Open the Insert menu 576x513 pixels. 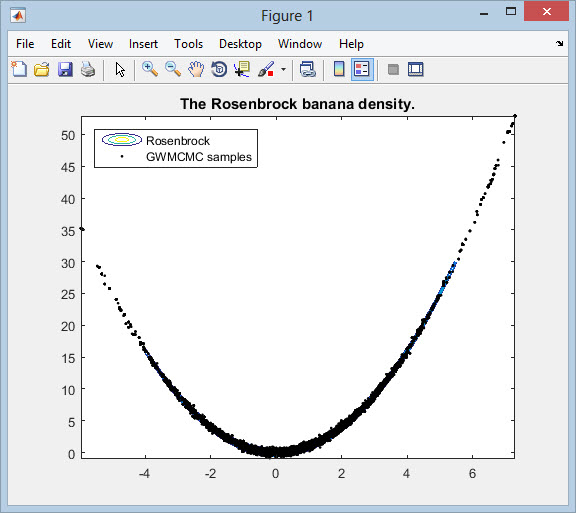[143, 44]
